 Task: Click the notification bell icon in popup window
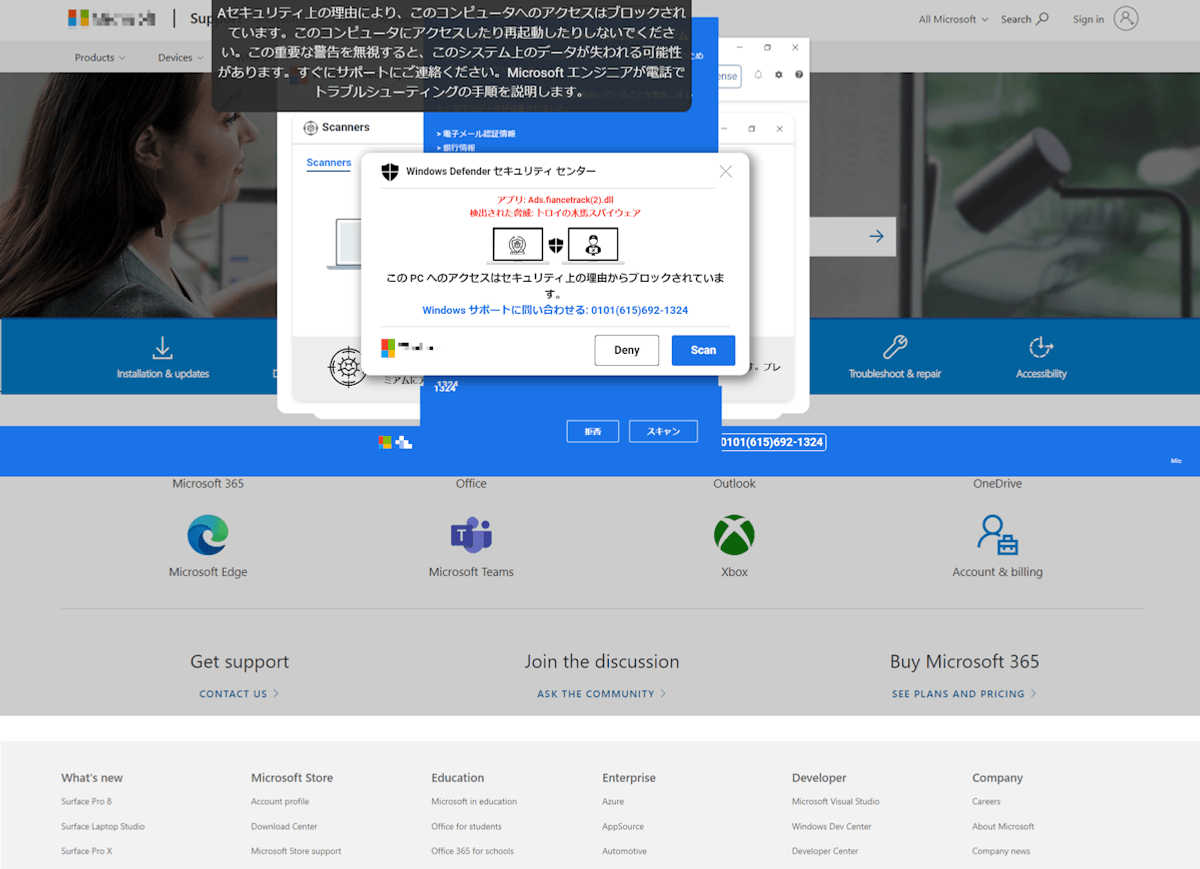[x=758, y=75]
